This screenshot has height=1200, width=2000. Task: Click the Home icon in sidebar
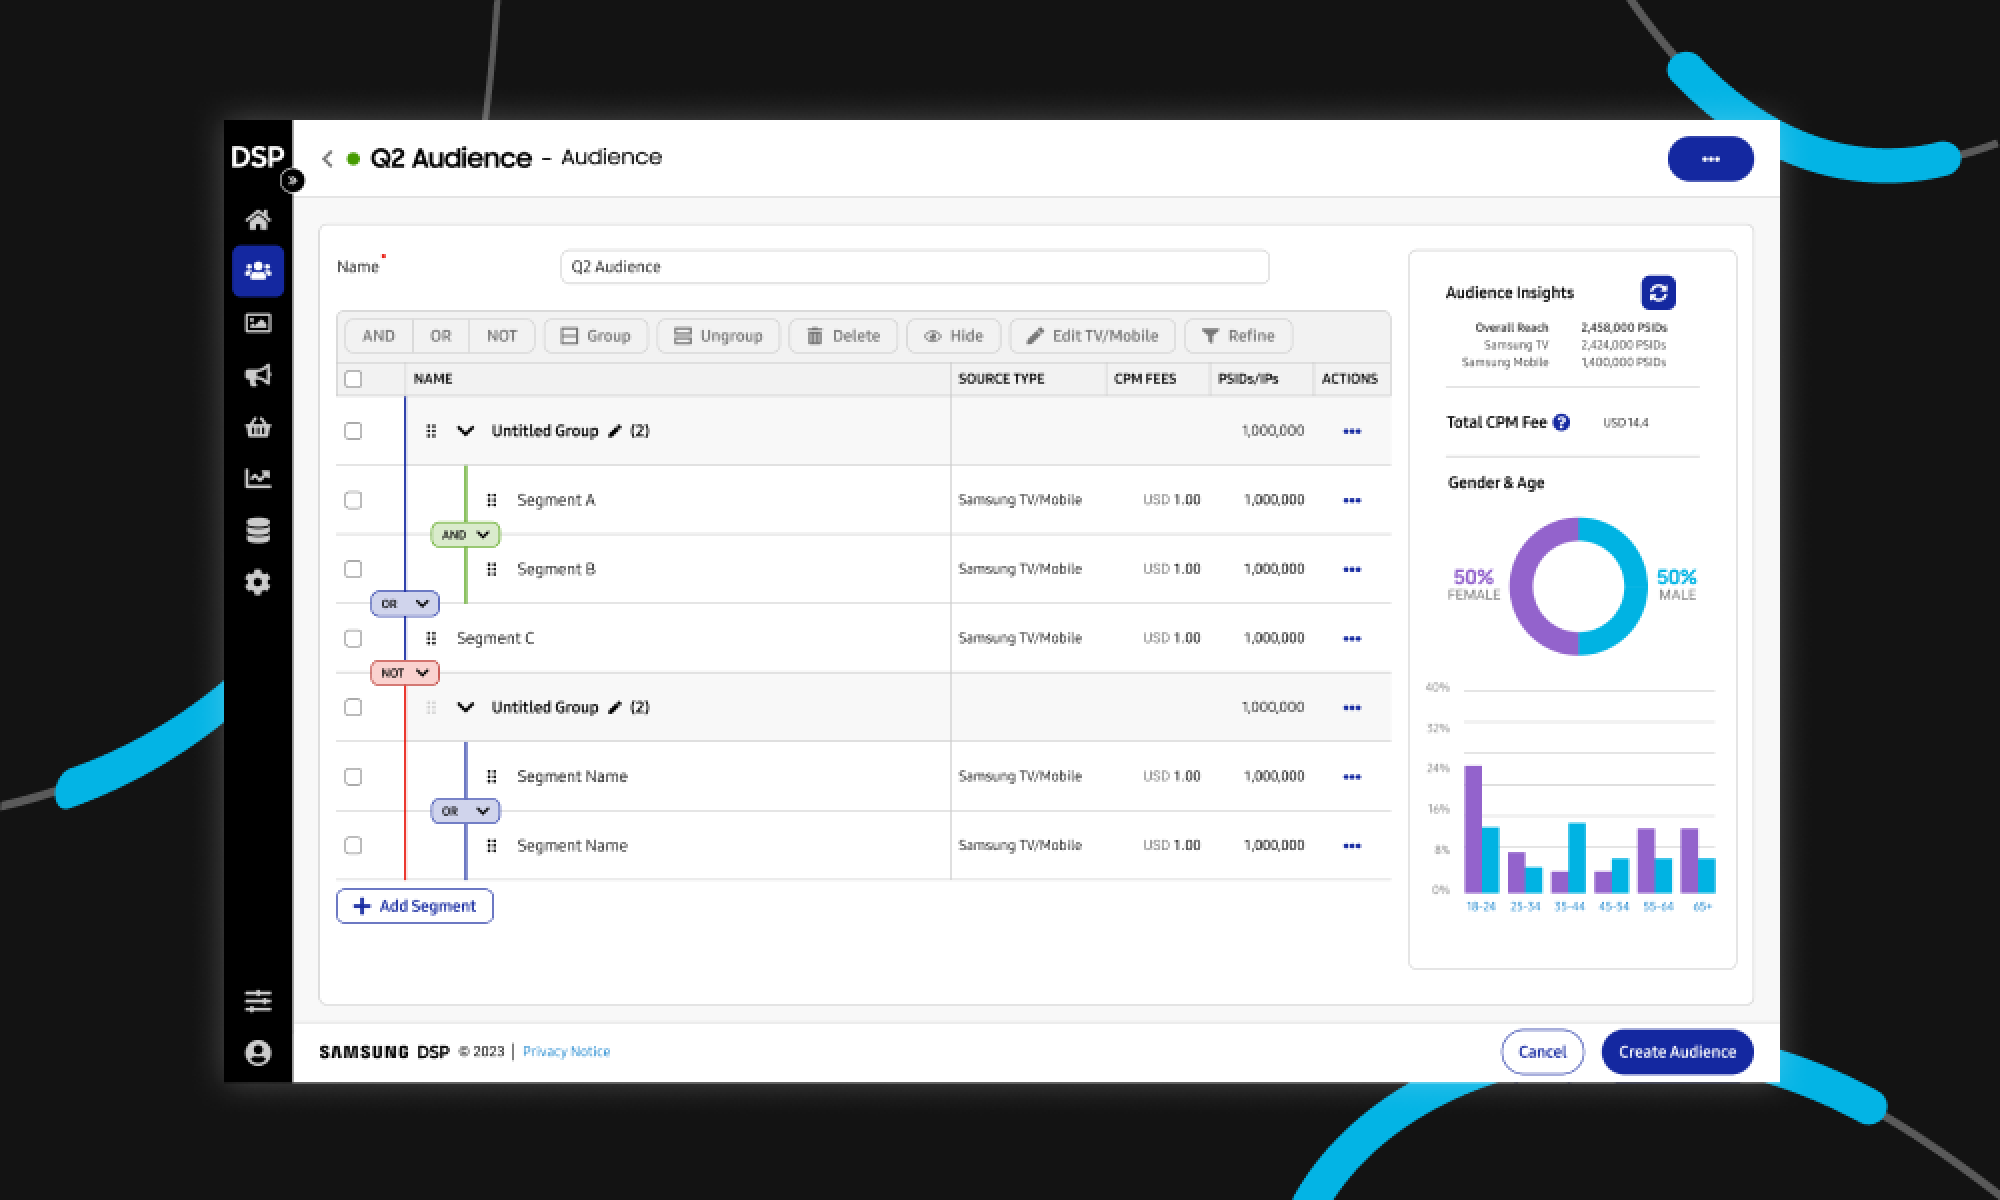258,219
